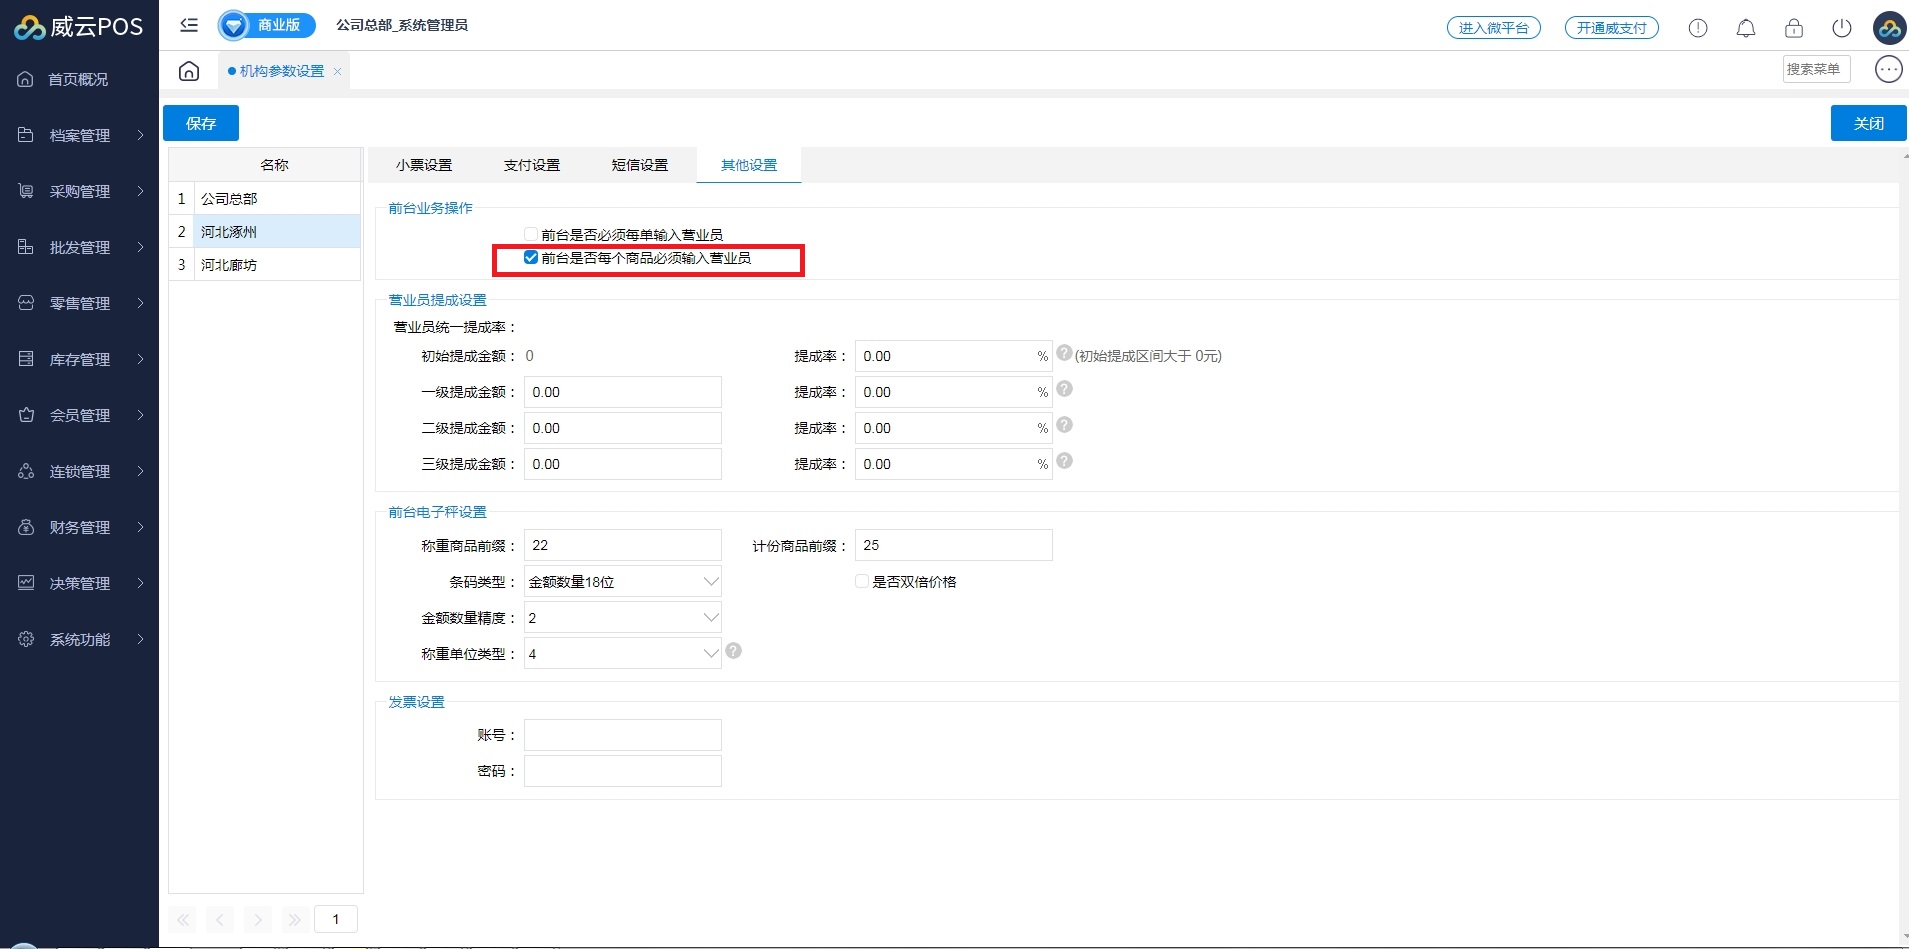Image resolution: width=1909 pixels, height=949 pixels.
Task: Uncheck 前台是否每个商品必须输入营业员 checkbox
Action: pyautogui.click(x=531, y=258)
